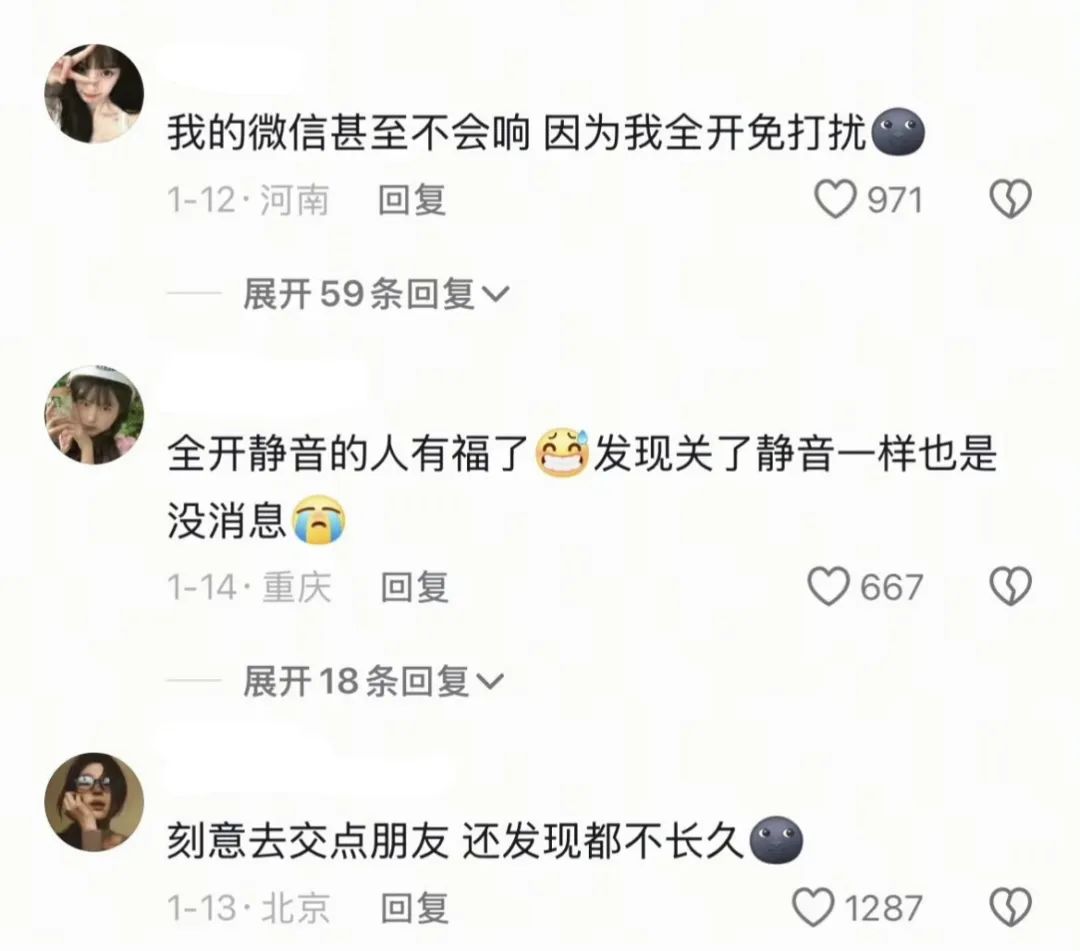
Task: Reply to the Beijing comment
Action: click(415, 908)
